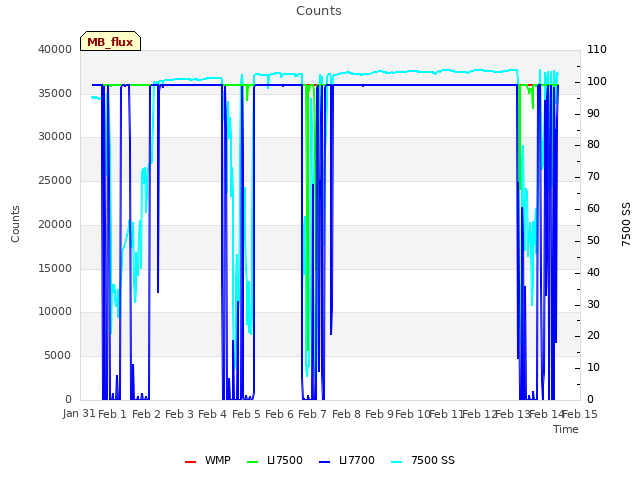Click the Feb 4 date tick
Image resolution: width=640 pixels, height=480 pixels.
[212, 414]
